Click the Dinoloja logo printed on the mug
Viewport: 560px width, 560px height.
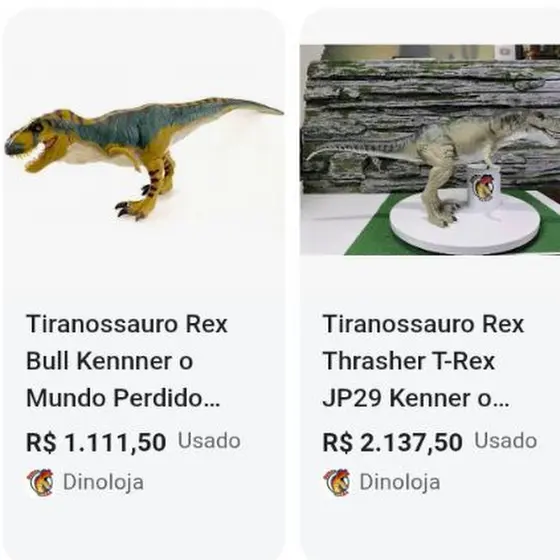pos(482,187)
